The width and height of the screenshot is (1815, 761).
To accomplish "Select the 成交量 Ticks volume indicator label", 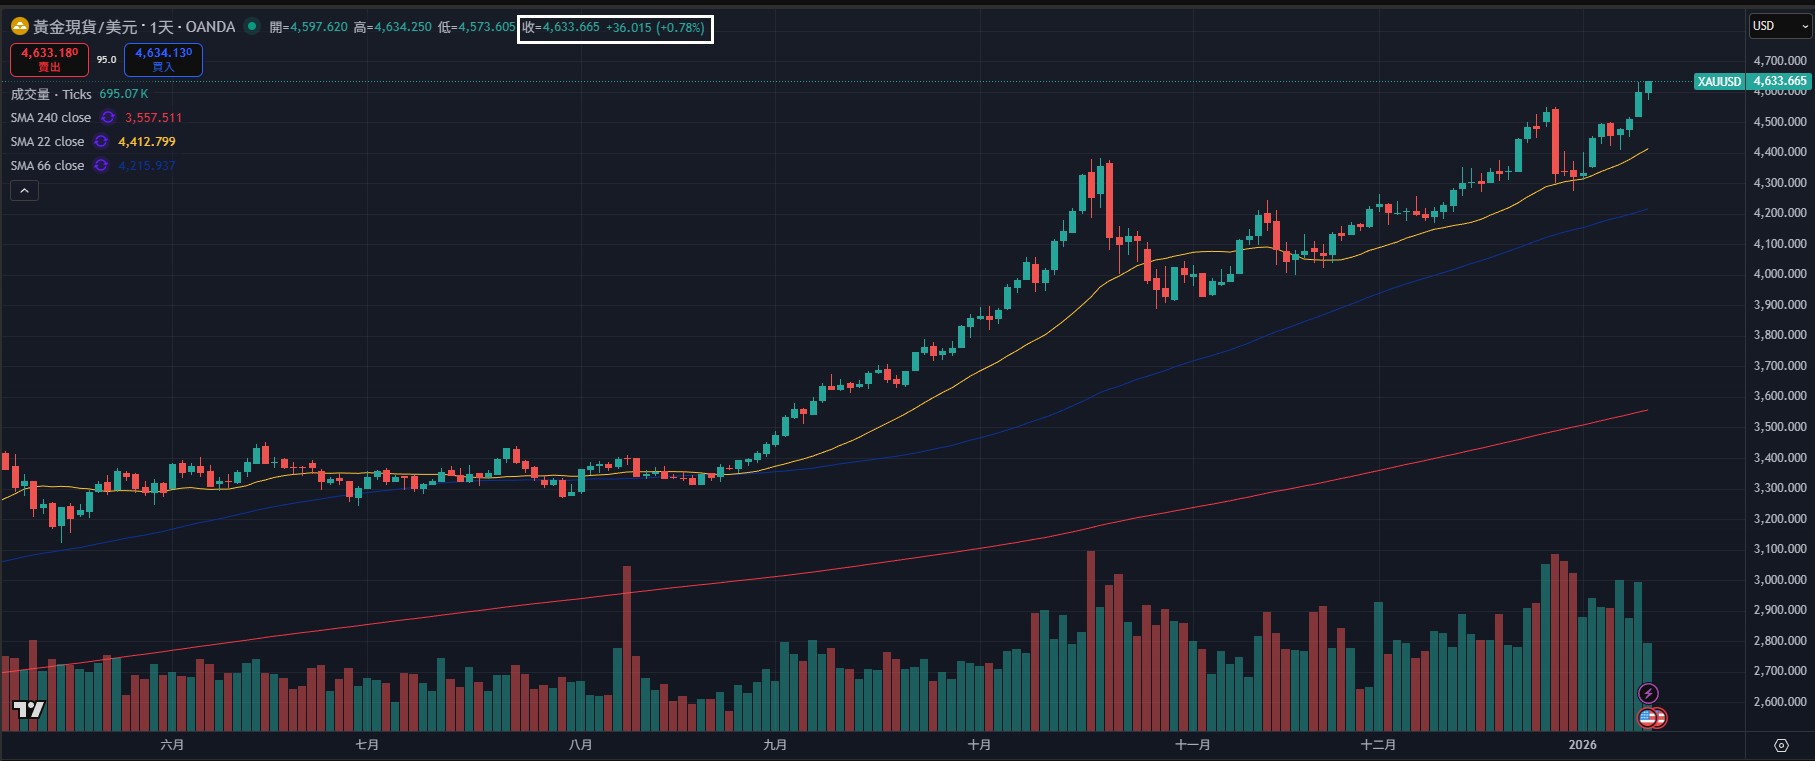I will pyautogui.click(x=51, y=94).
